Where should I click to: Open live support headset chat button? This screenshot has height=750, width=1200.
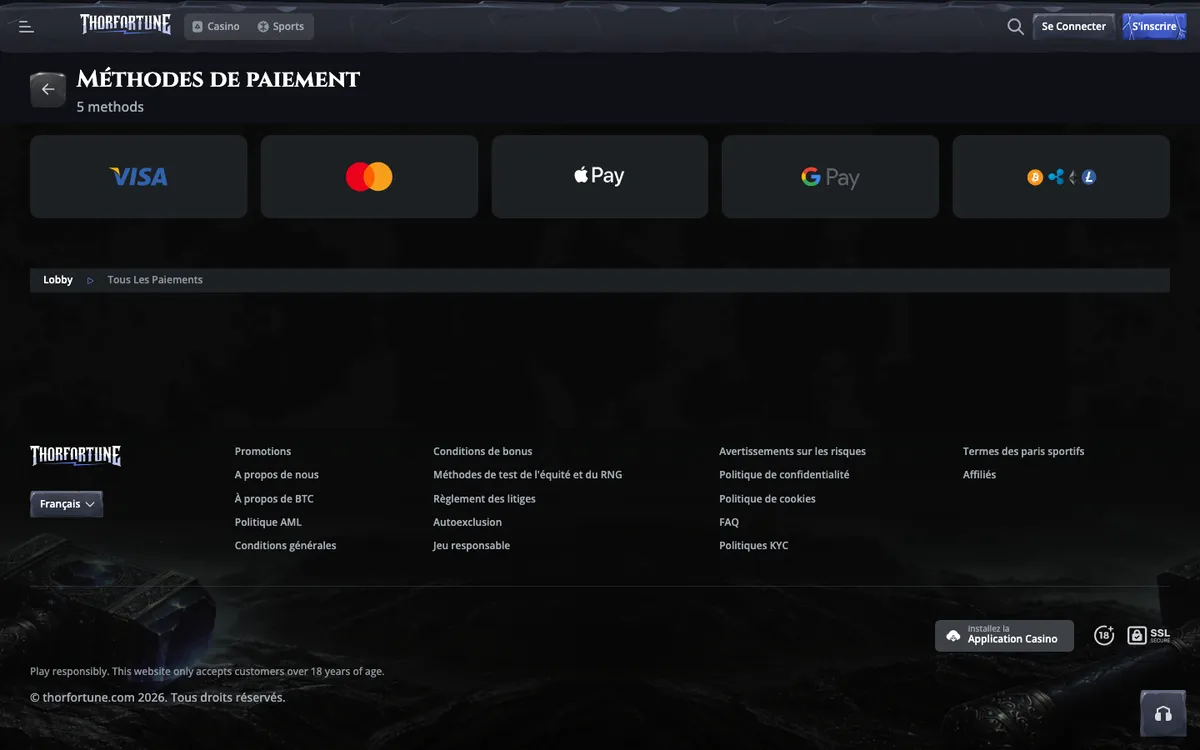[x=1163, y=713]
